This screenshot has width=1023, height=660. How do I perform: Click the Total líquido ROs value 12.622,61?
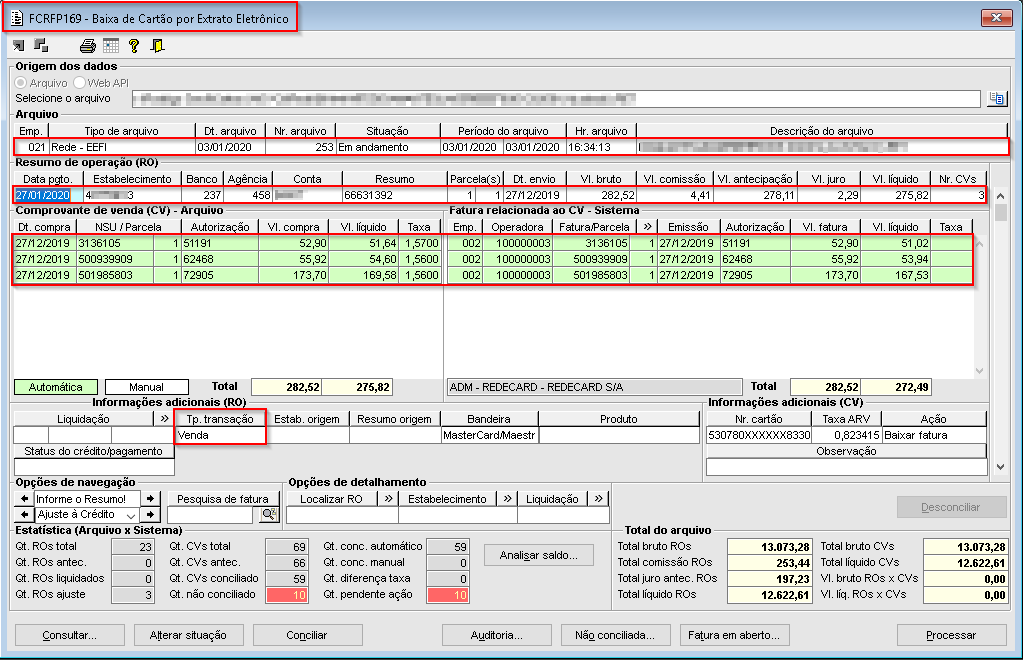(769, 595)
